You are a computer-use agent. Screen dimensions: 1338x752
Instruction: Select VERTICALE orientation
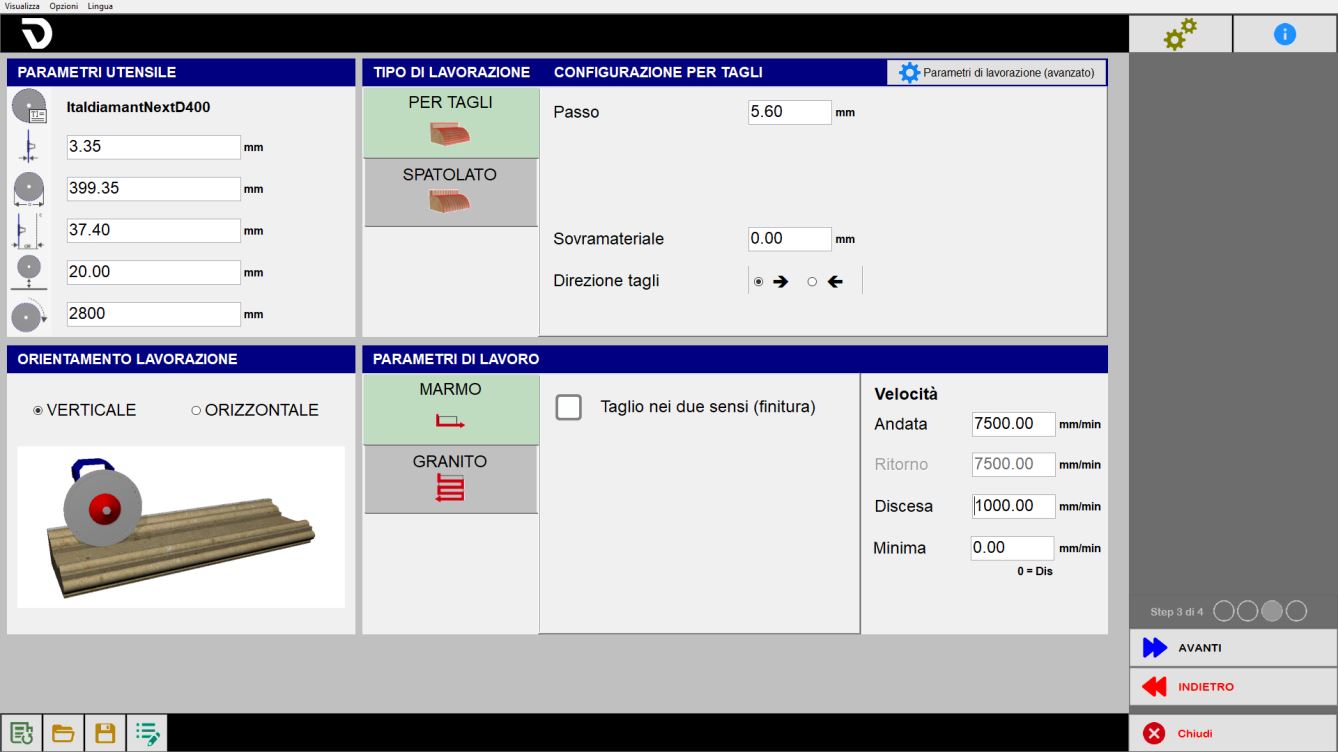85,410
